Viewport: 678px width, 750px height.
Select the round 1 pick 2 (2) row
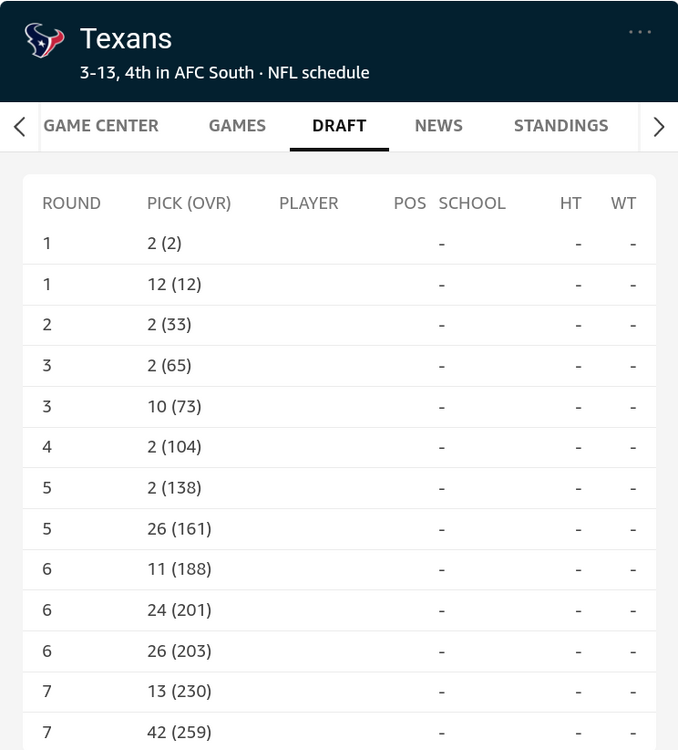(x=339, y=244)
